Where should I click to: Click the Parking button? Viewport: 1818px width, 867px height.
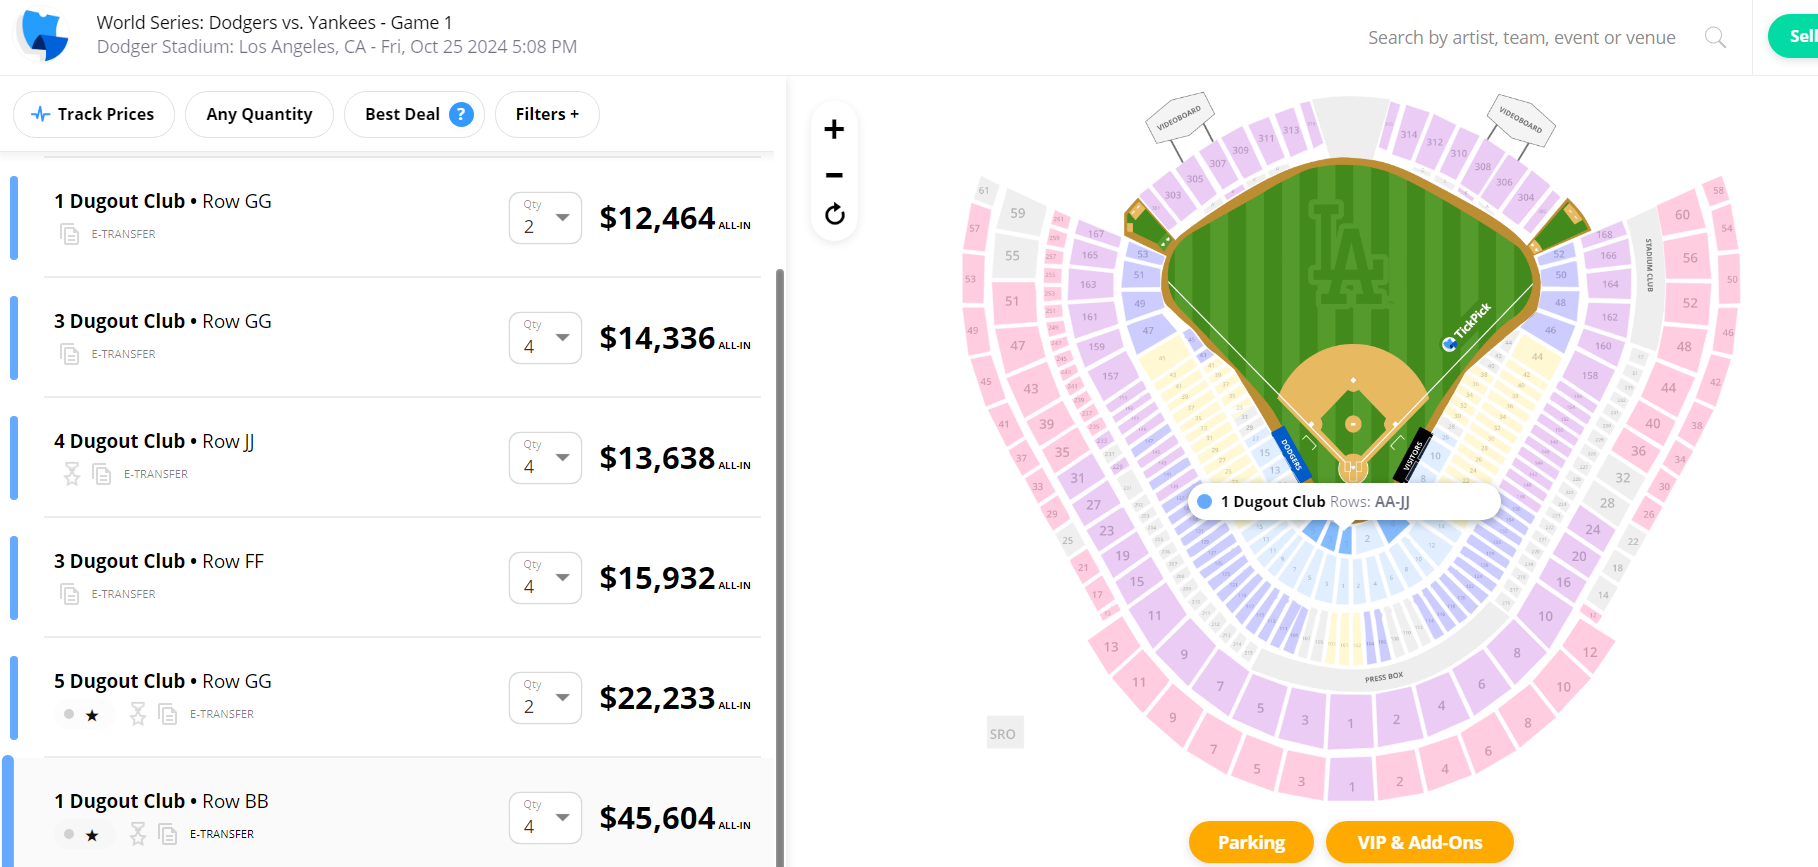point(1251,842)
